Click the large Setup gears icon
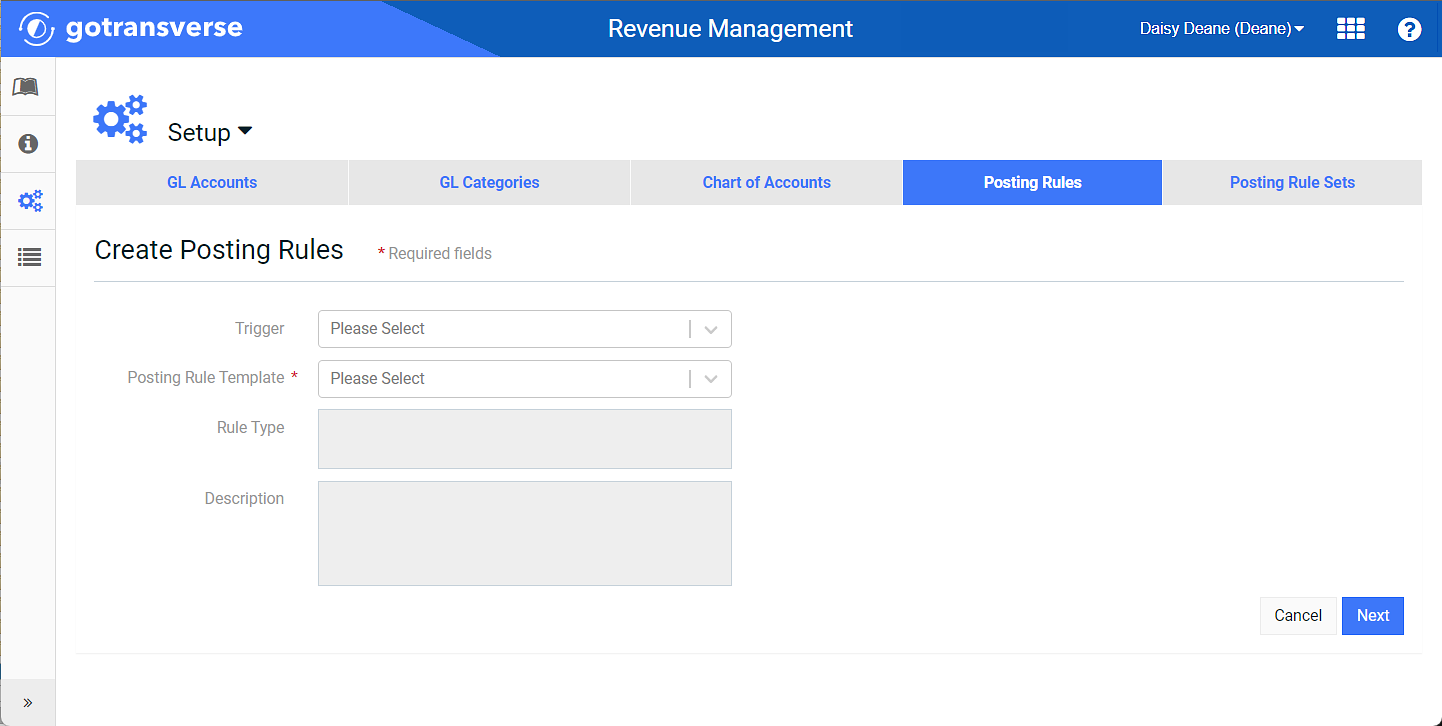Viewport: 1442px width, 726px height. pos(120,119)
